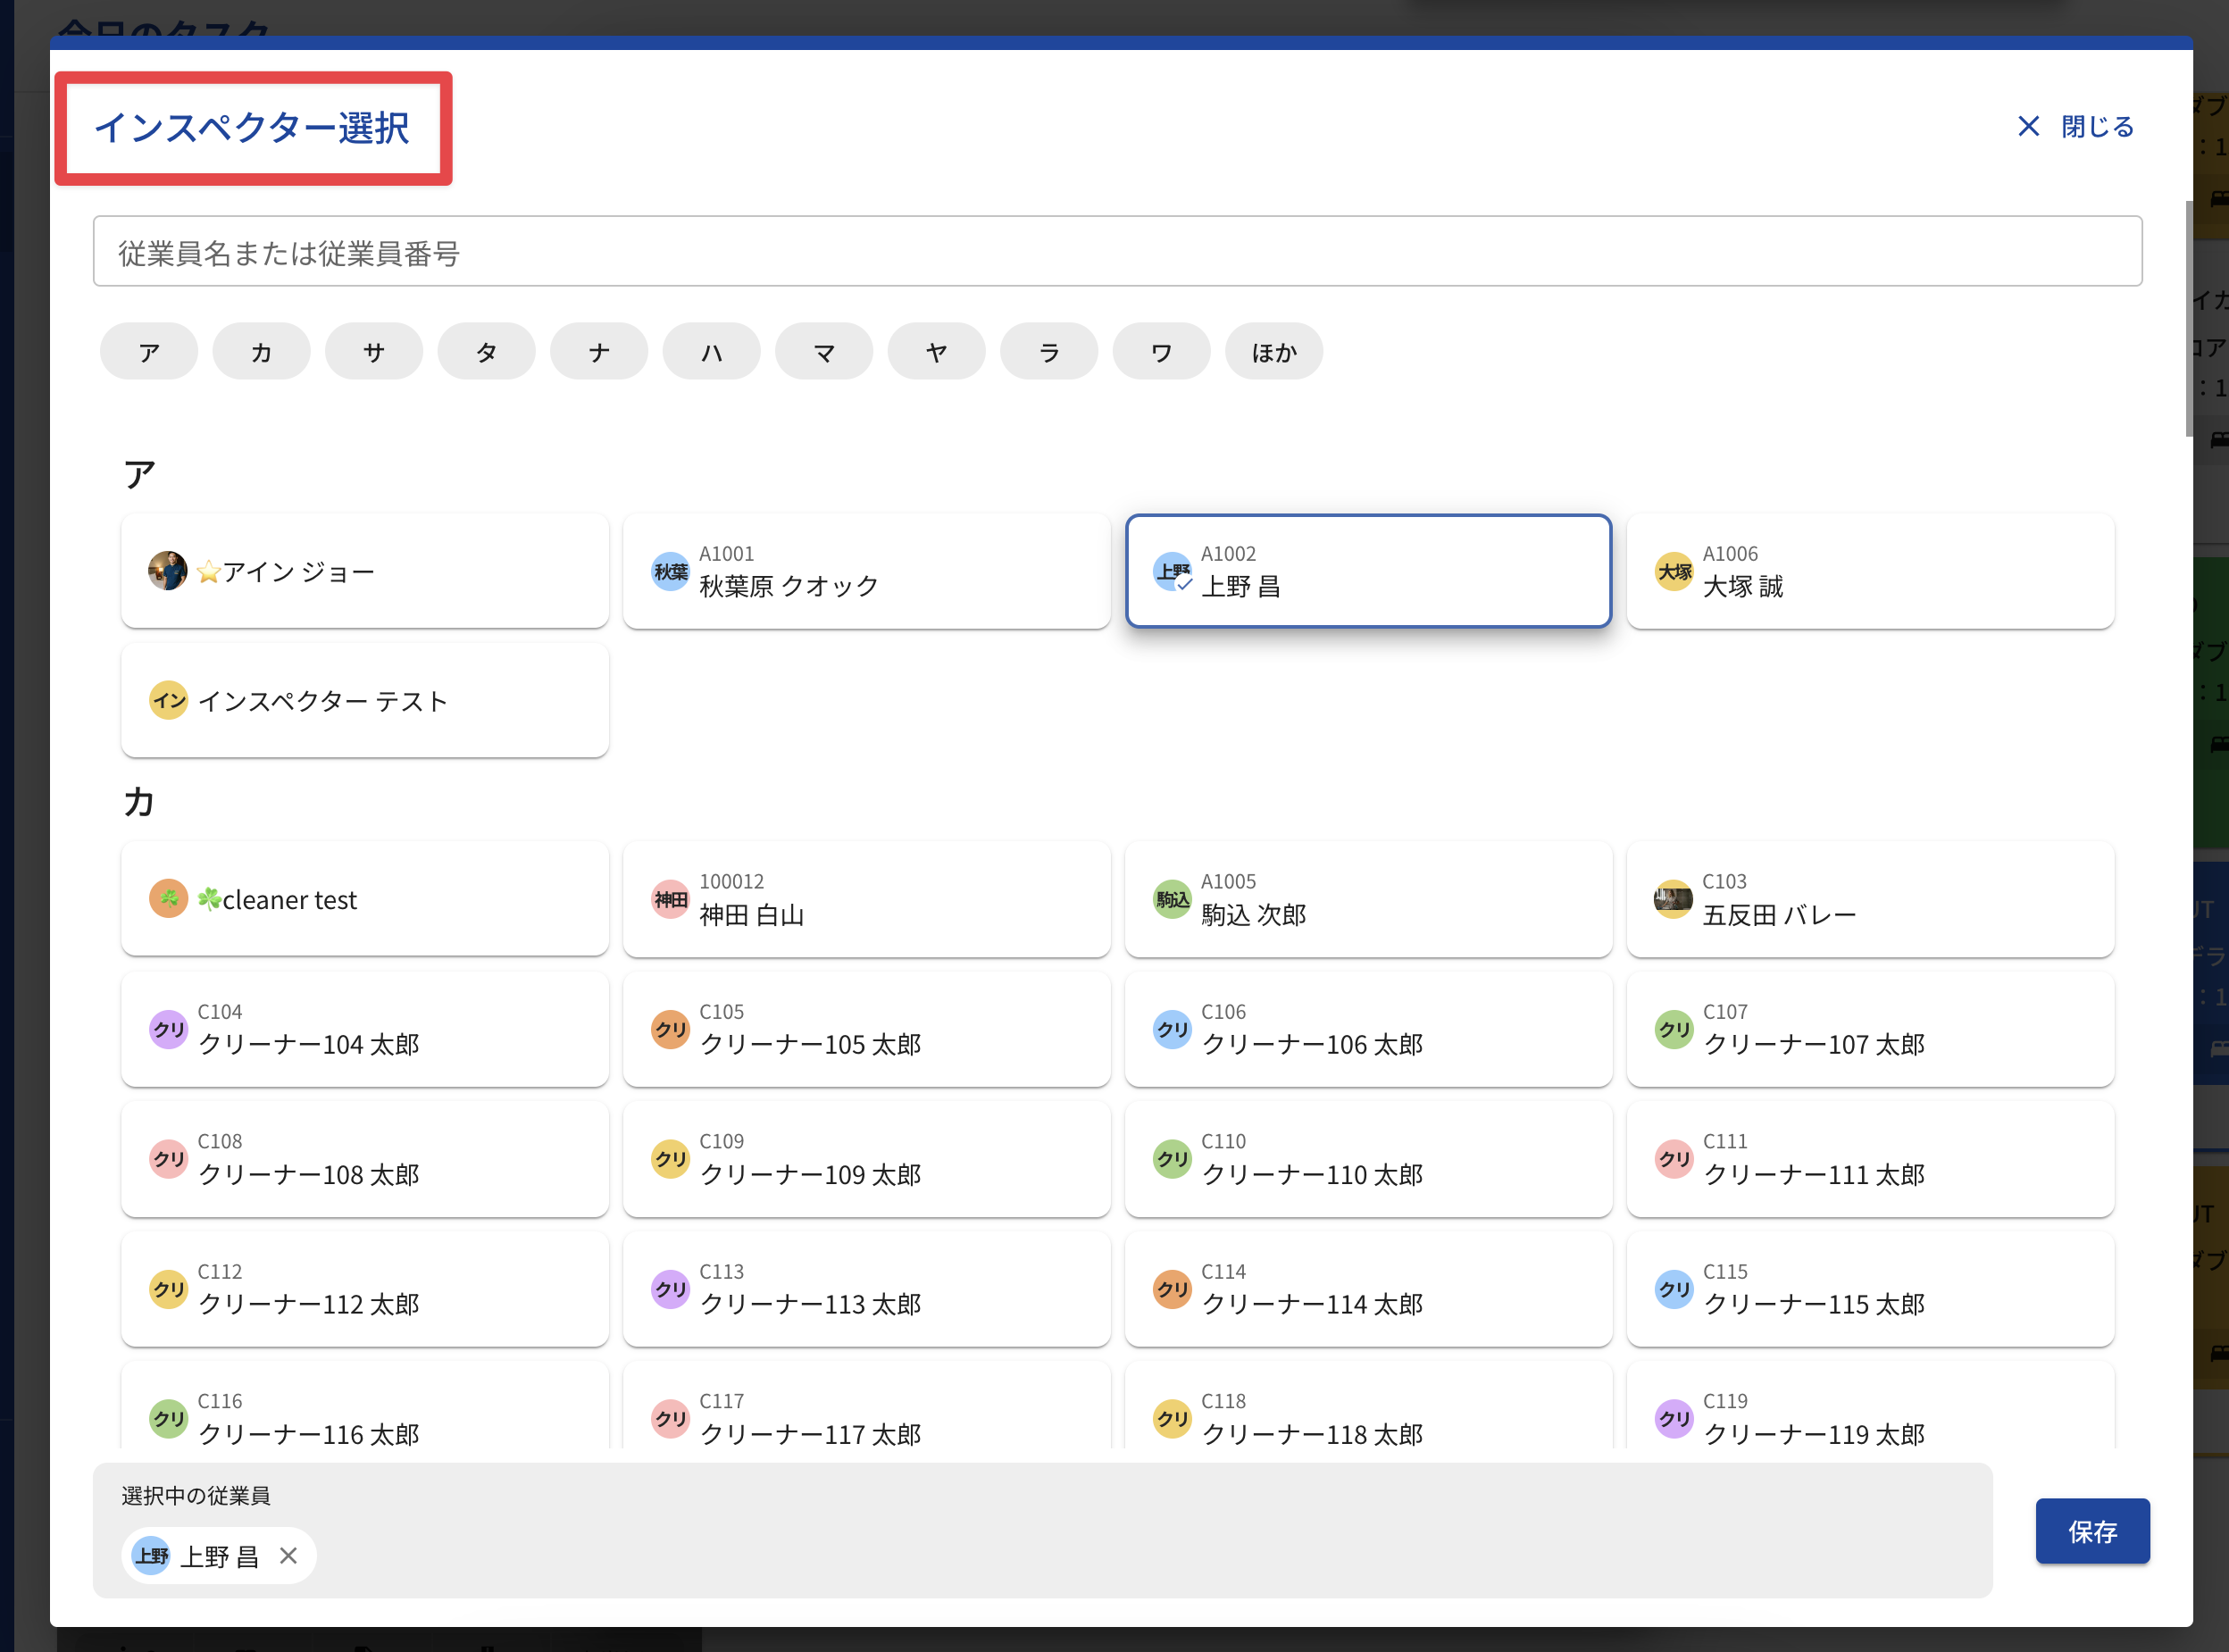Screen dimensions: 2229x1652
Task: Click アイン ジョー profile photo avatar
Action: [167, 571]
